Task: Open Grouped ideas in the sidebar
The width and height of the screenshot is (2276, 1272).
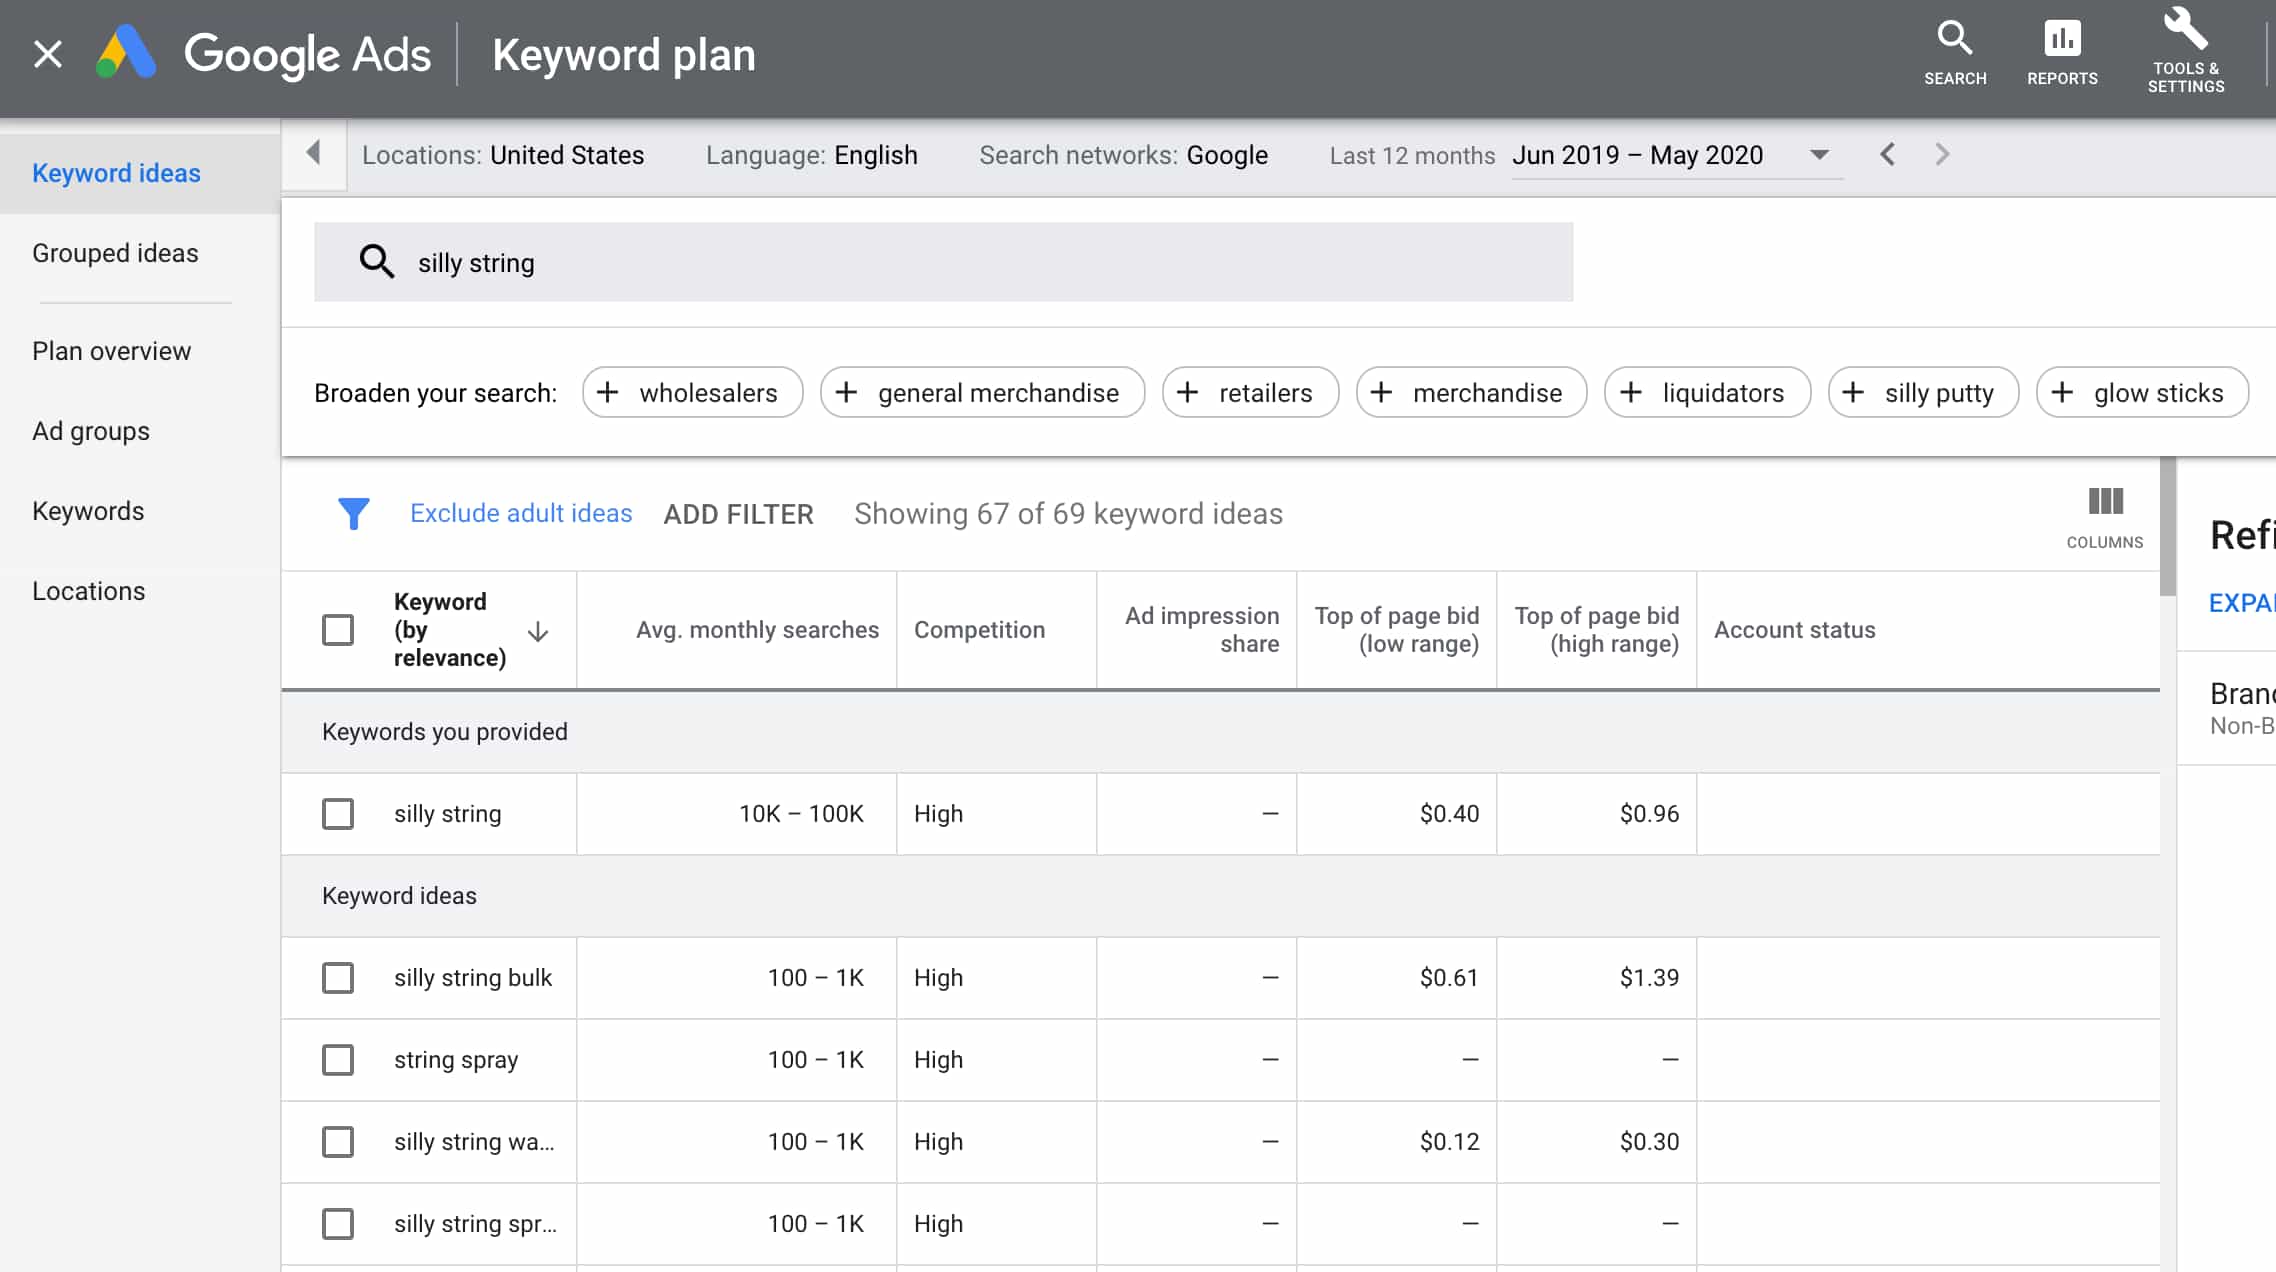Action: tap(115, 253)
